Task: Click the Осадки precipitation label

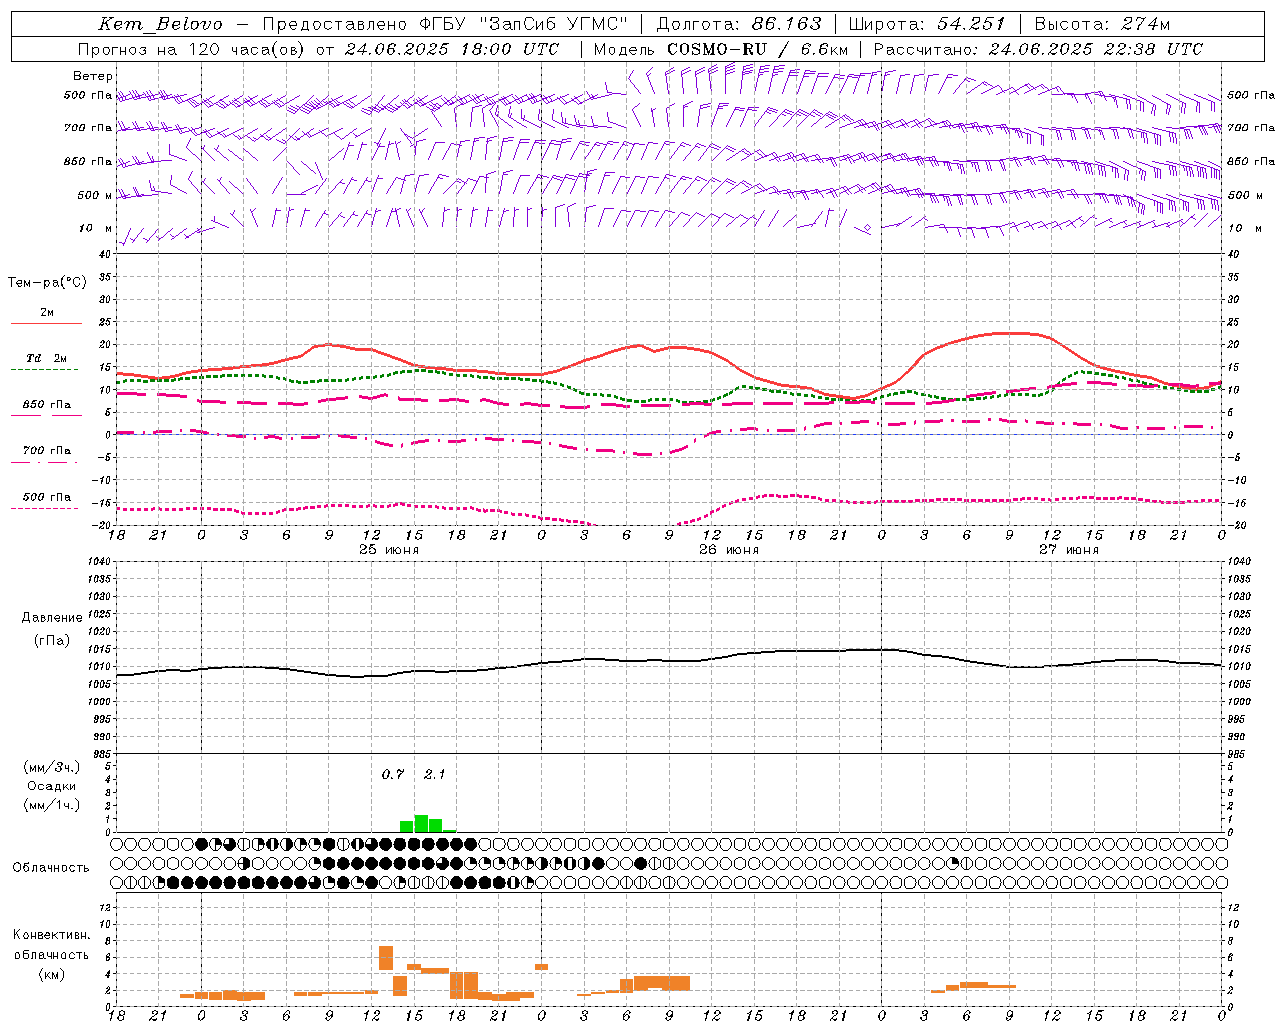Action: [x=52, y=786]
